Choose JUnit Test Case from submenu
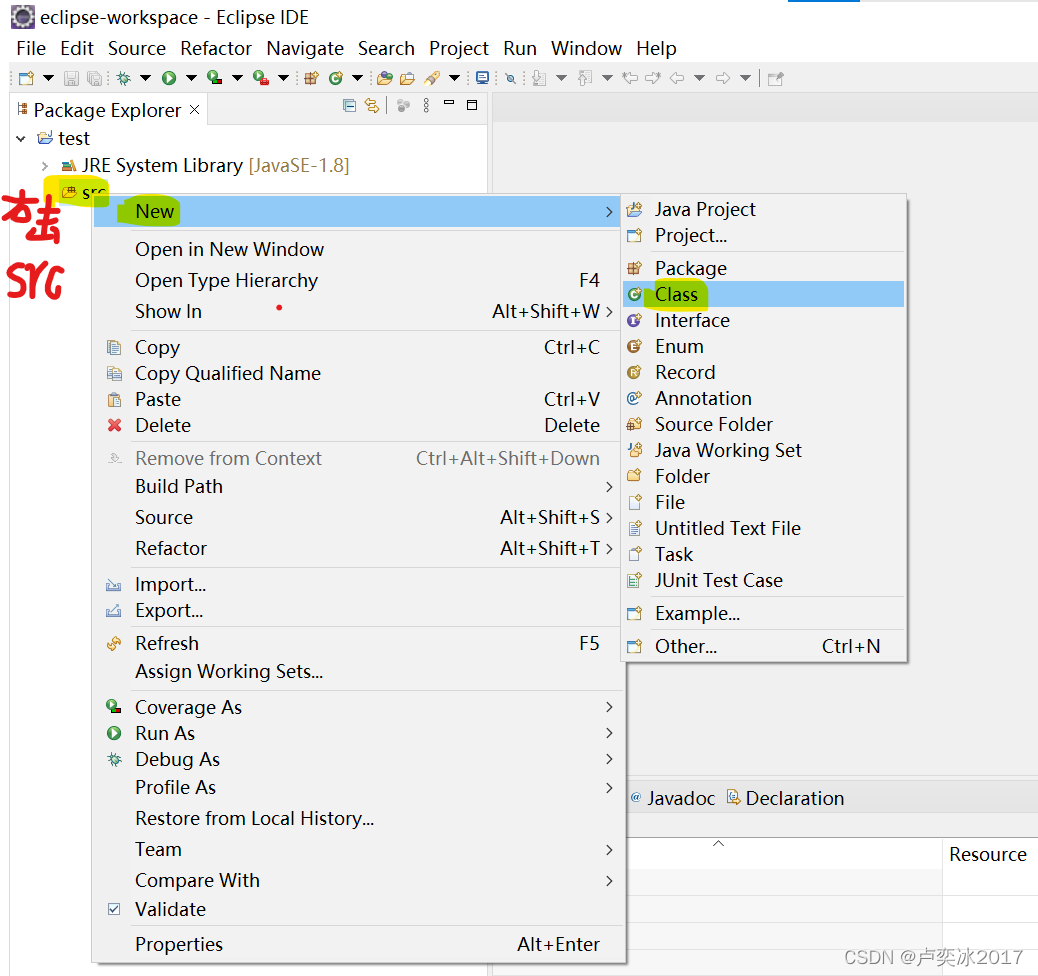Viewport: 1038px width, 976px height. (x=764, y=581)
